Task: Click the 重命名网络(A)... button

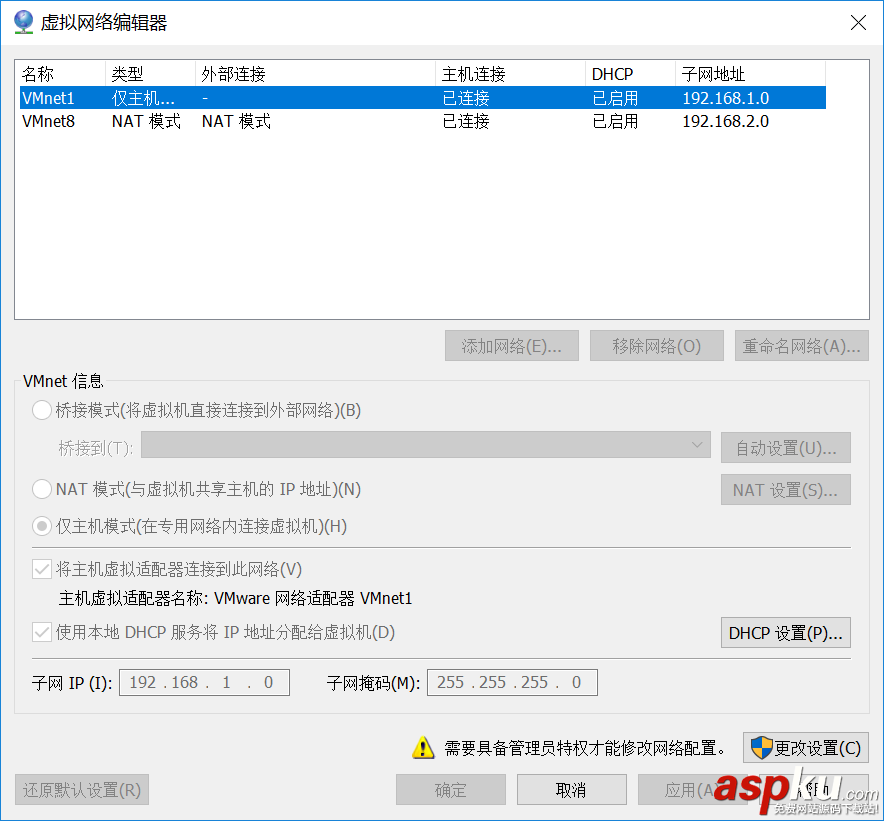Action: point(801,346)
